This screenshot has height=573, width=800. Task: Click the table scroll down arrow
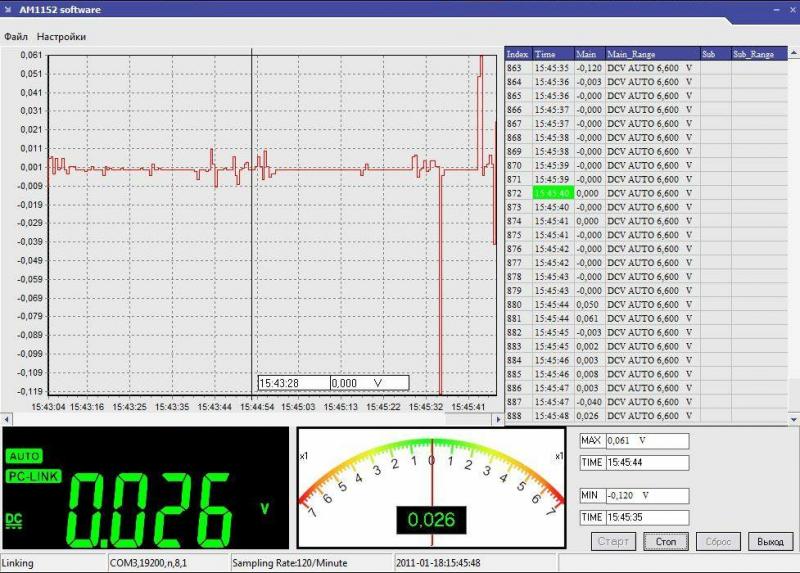click(x=794, y=419)
